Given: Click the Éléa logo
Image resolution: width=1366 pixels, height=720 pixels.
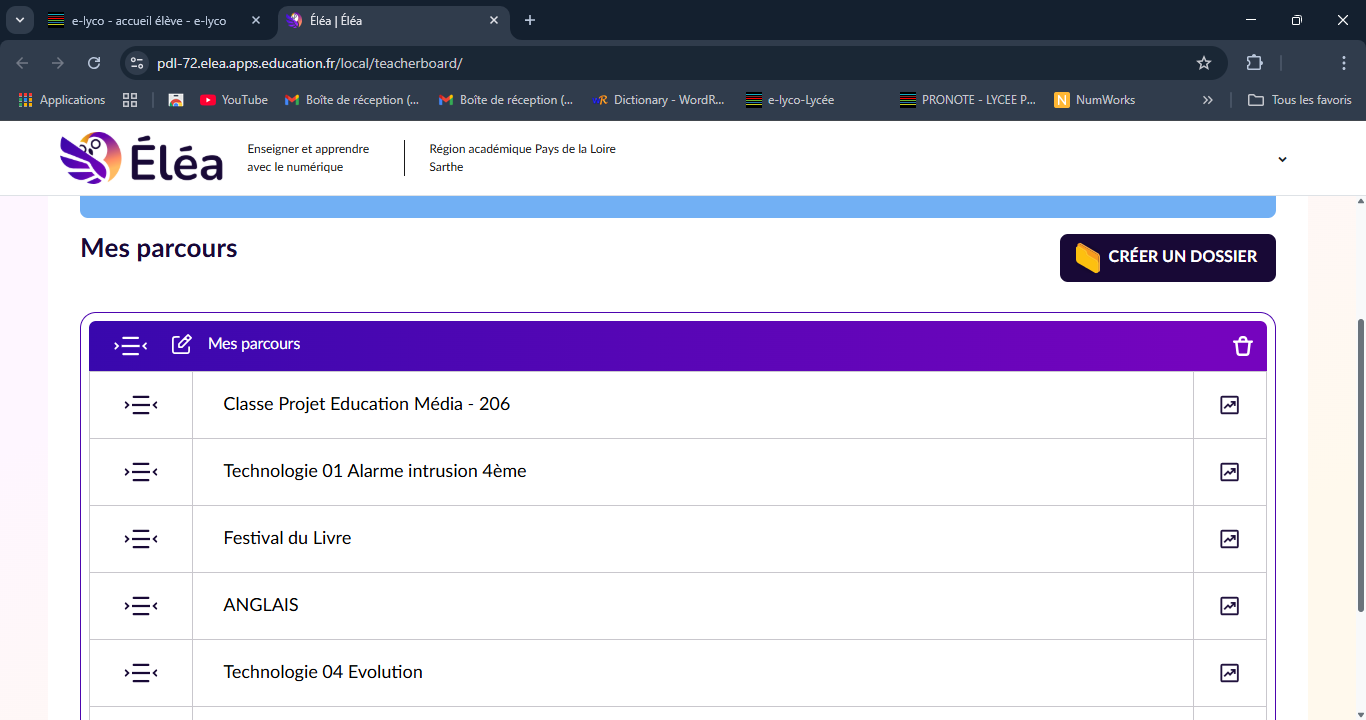Looking at the screenshot, I should coord(141,158).
